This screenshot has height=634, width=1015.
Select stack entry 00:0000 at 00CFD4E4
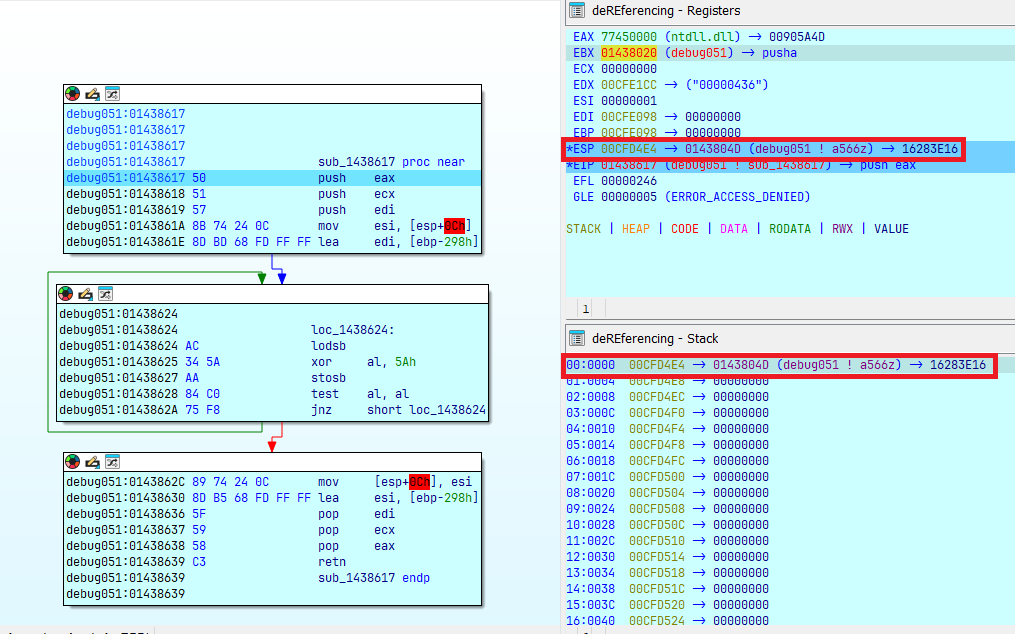(x=780, y=365)
